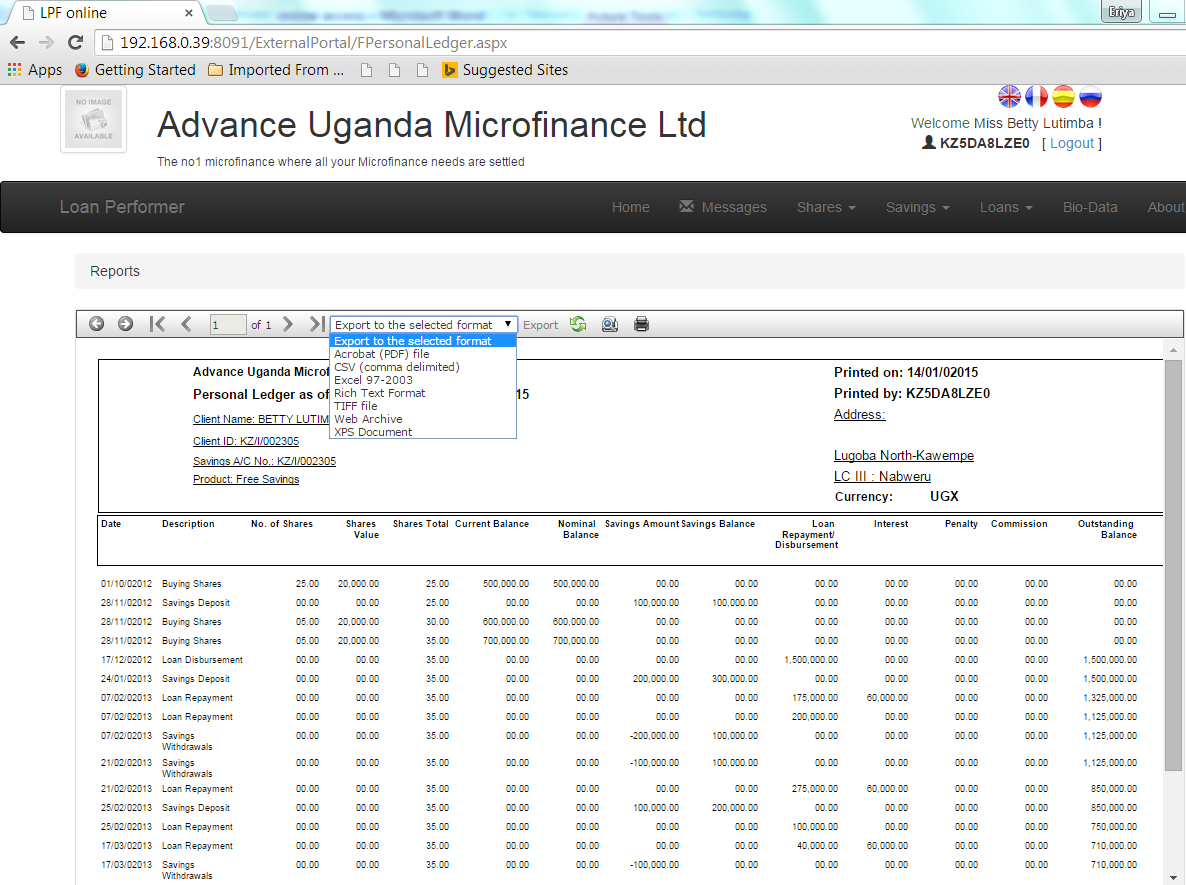Image resolution: width=1186 pixels, height=885 pixels.
Task: Click the first blank page bookmark icon
Action: [x=367, y=70]
